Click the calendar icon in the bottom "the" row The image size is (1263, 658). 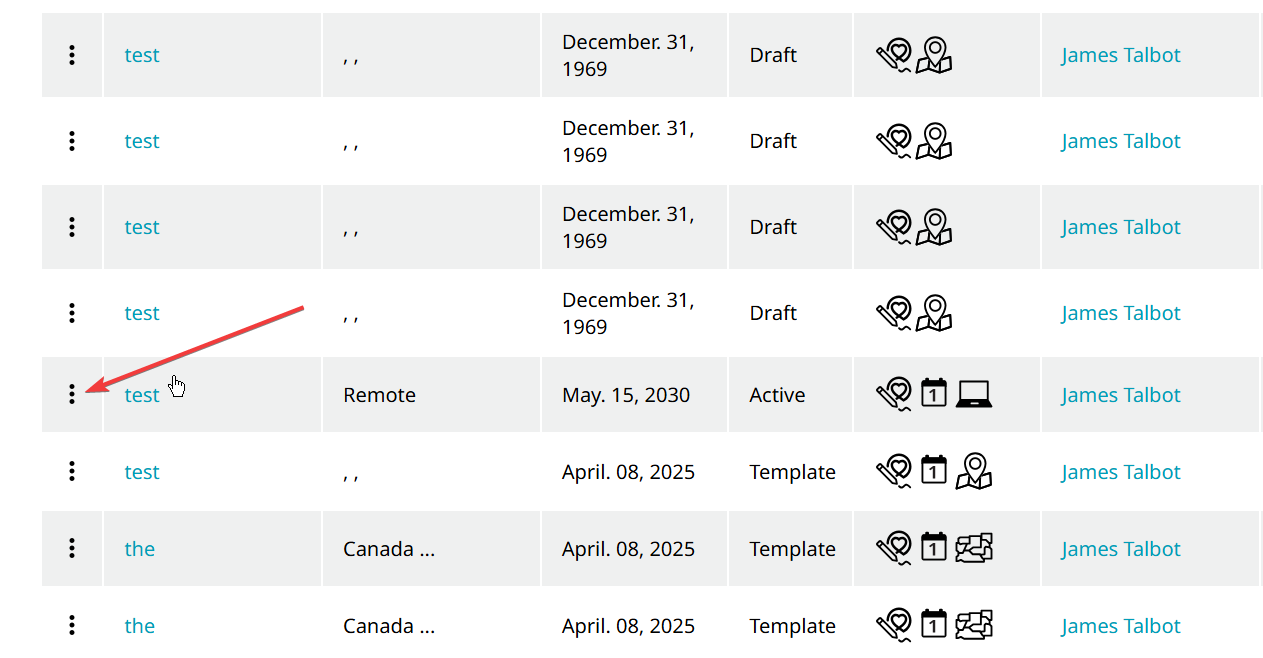(x=933, y=624)
